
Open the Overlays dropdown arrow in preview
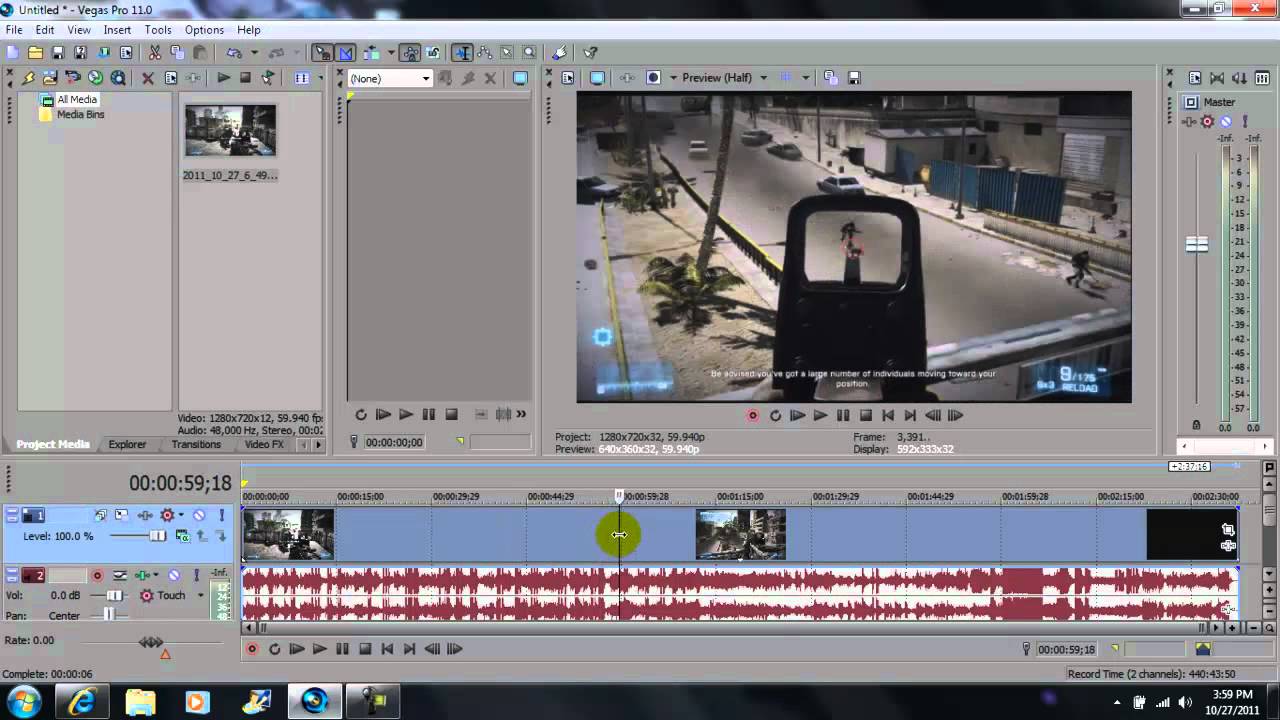[805, 78]
